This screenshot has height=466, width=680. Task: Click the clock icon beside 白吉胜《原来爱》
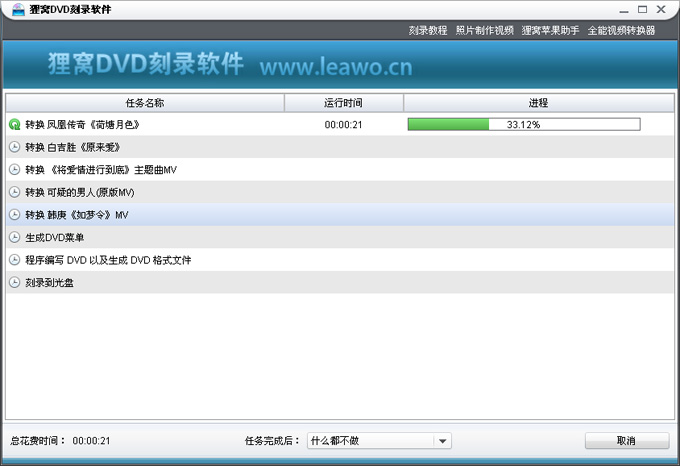click(15, 147)
